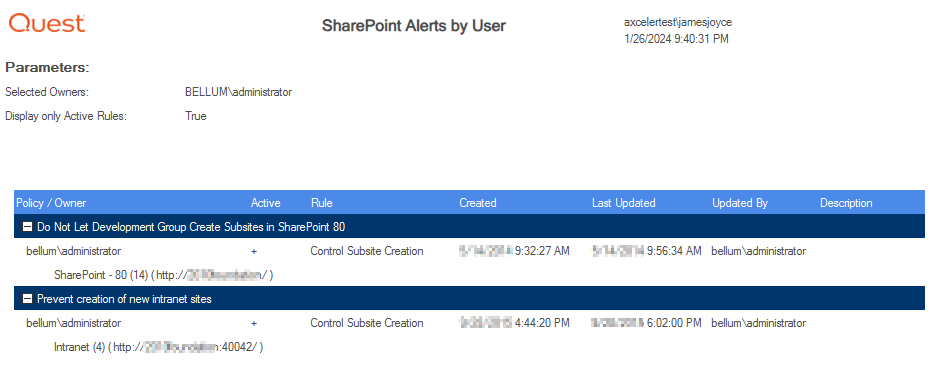Click the Quest logo
Image resolution: width=950 pixels, height=378 pixels.
47,24
